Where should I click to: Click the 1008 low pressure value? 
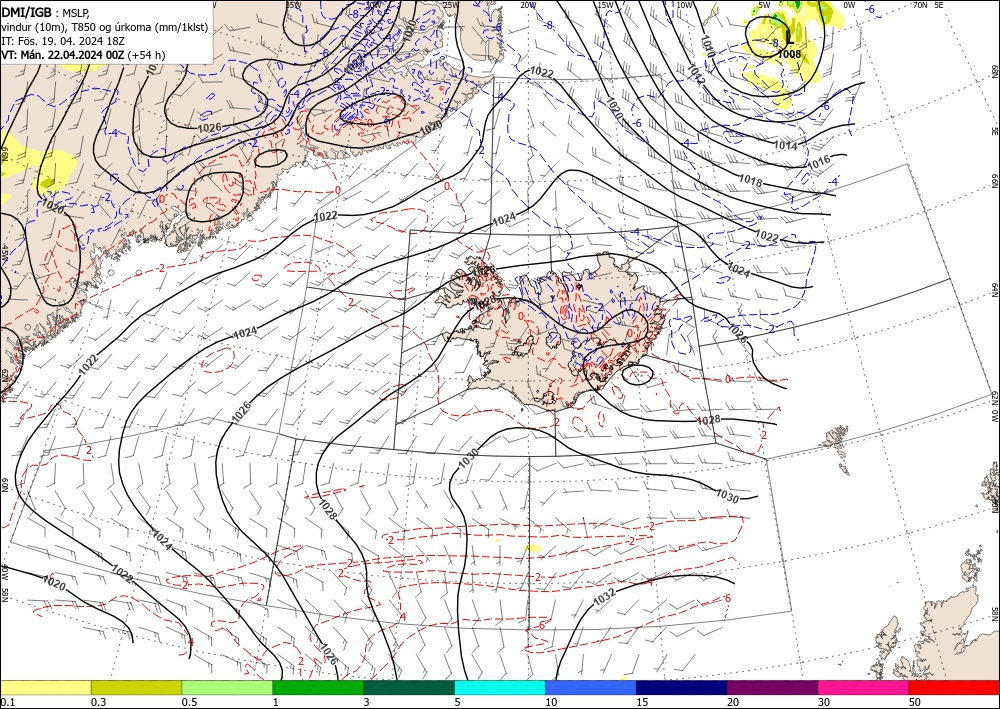(789, 54)
